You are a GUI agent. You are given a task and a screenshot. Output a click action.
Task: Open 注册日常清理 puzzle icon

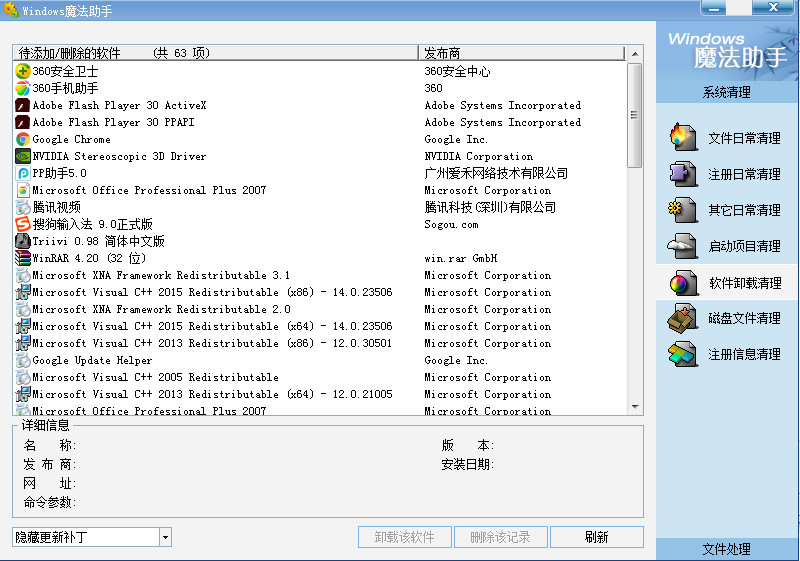[683, 174]
